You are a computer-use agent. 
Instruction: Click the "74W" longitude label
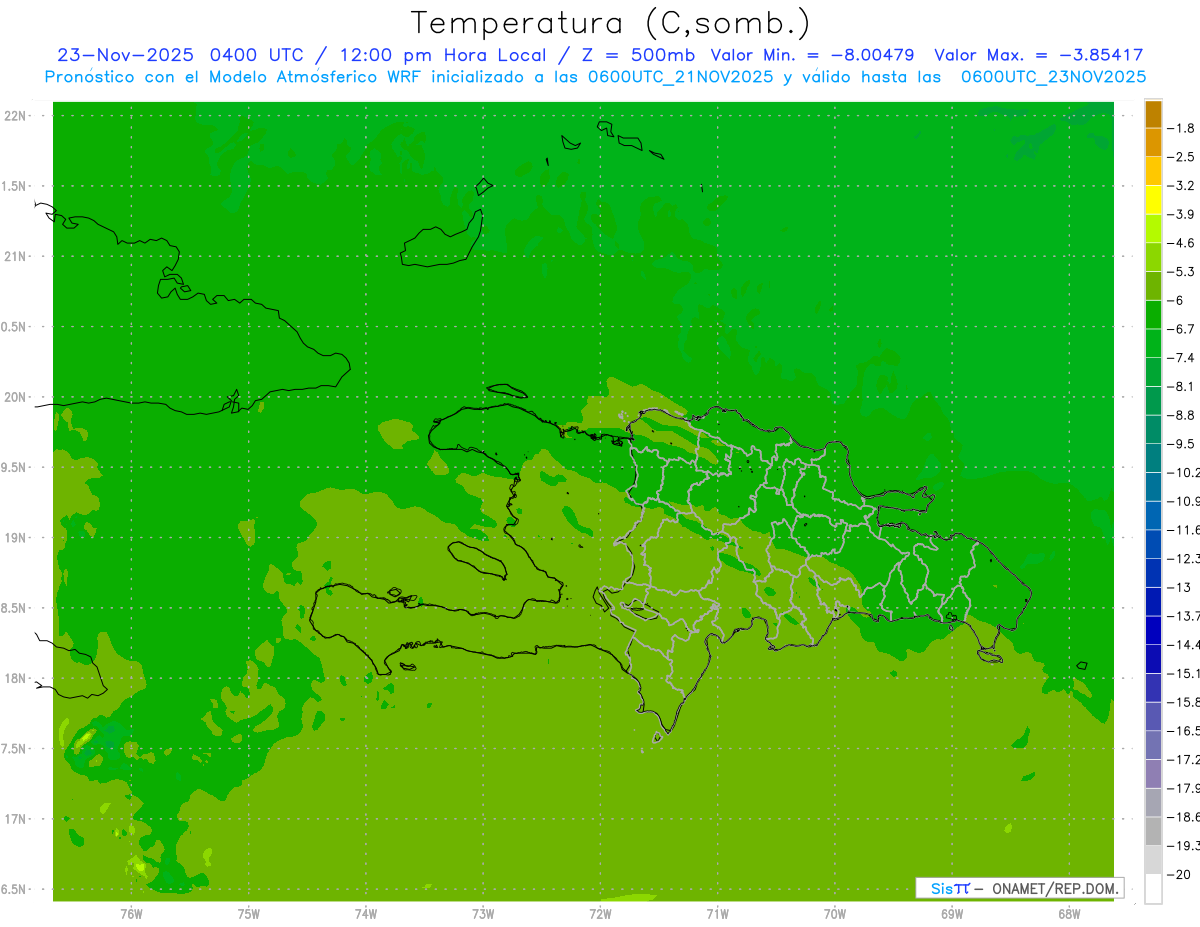[365, 914]
